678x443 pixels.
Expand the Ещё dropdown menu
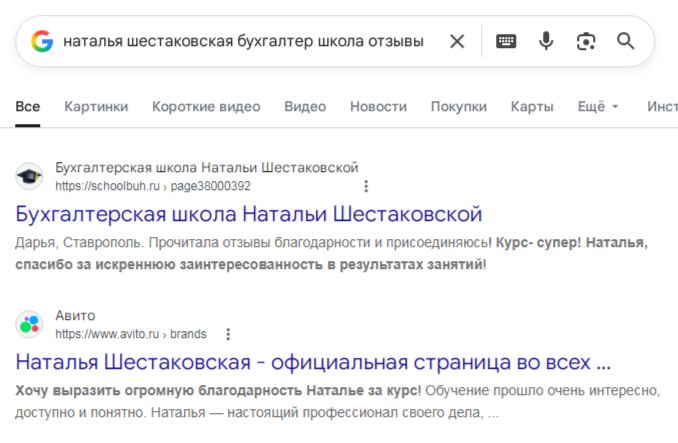click(x=598, y=106)
